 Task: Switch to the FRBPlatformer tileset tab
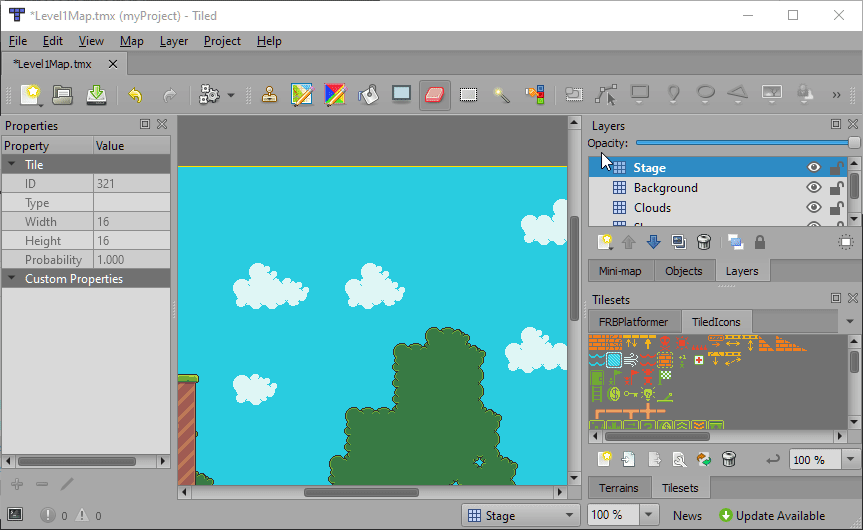pyautogui.click(x=633, y=322)
